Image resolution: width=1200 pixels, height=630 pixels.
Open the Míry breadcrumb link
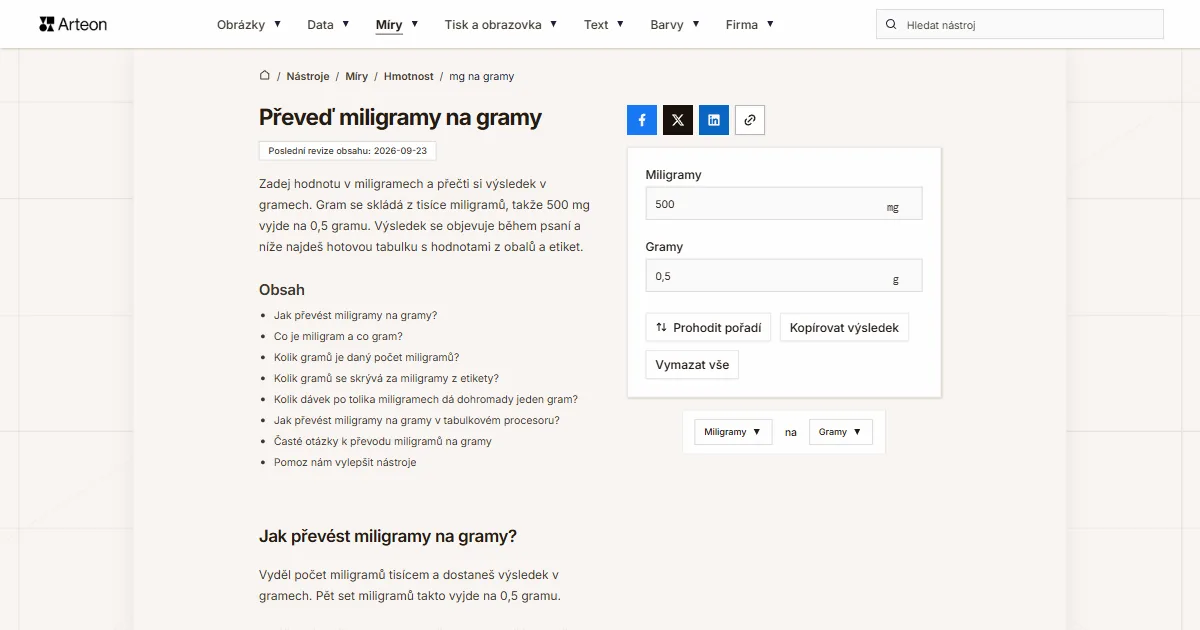357,76
